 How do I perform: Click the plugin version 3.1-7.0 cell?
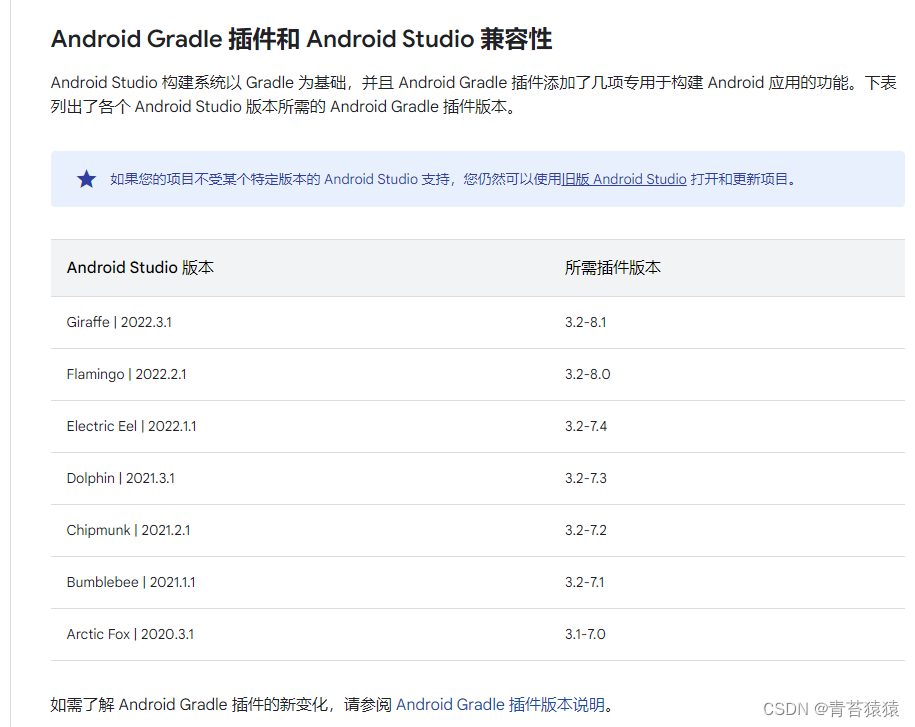pyautogui.click(x=585, y=634)
